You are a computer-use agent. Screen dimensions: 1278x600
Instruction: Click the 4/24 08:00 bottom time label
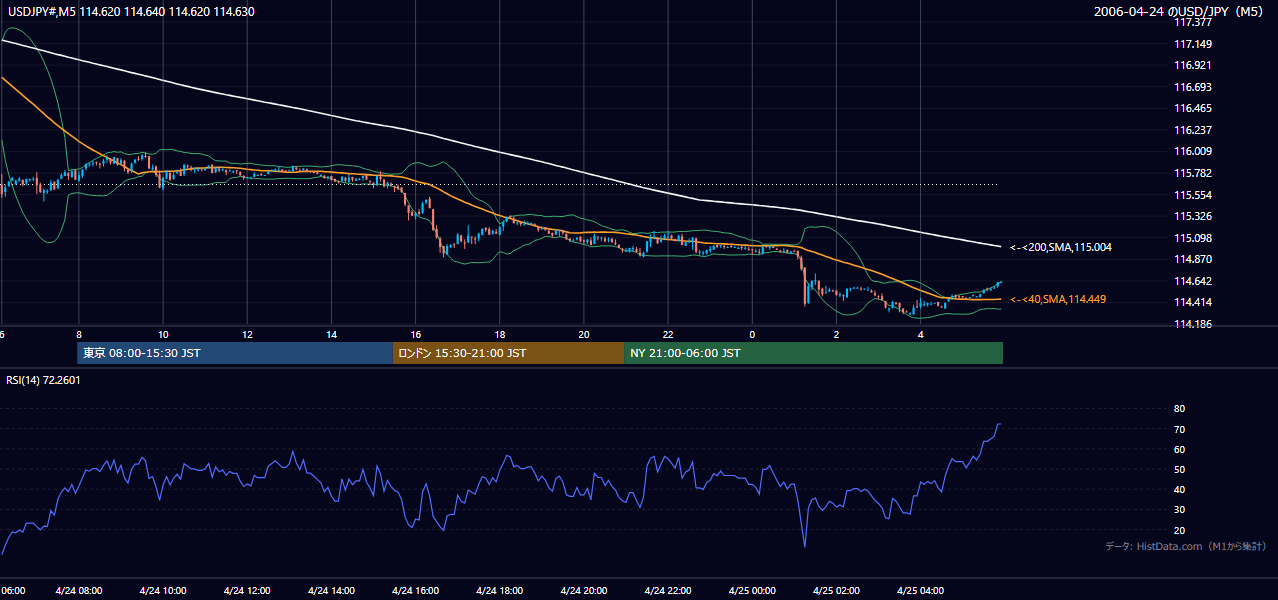point(78,590)
